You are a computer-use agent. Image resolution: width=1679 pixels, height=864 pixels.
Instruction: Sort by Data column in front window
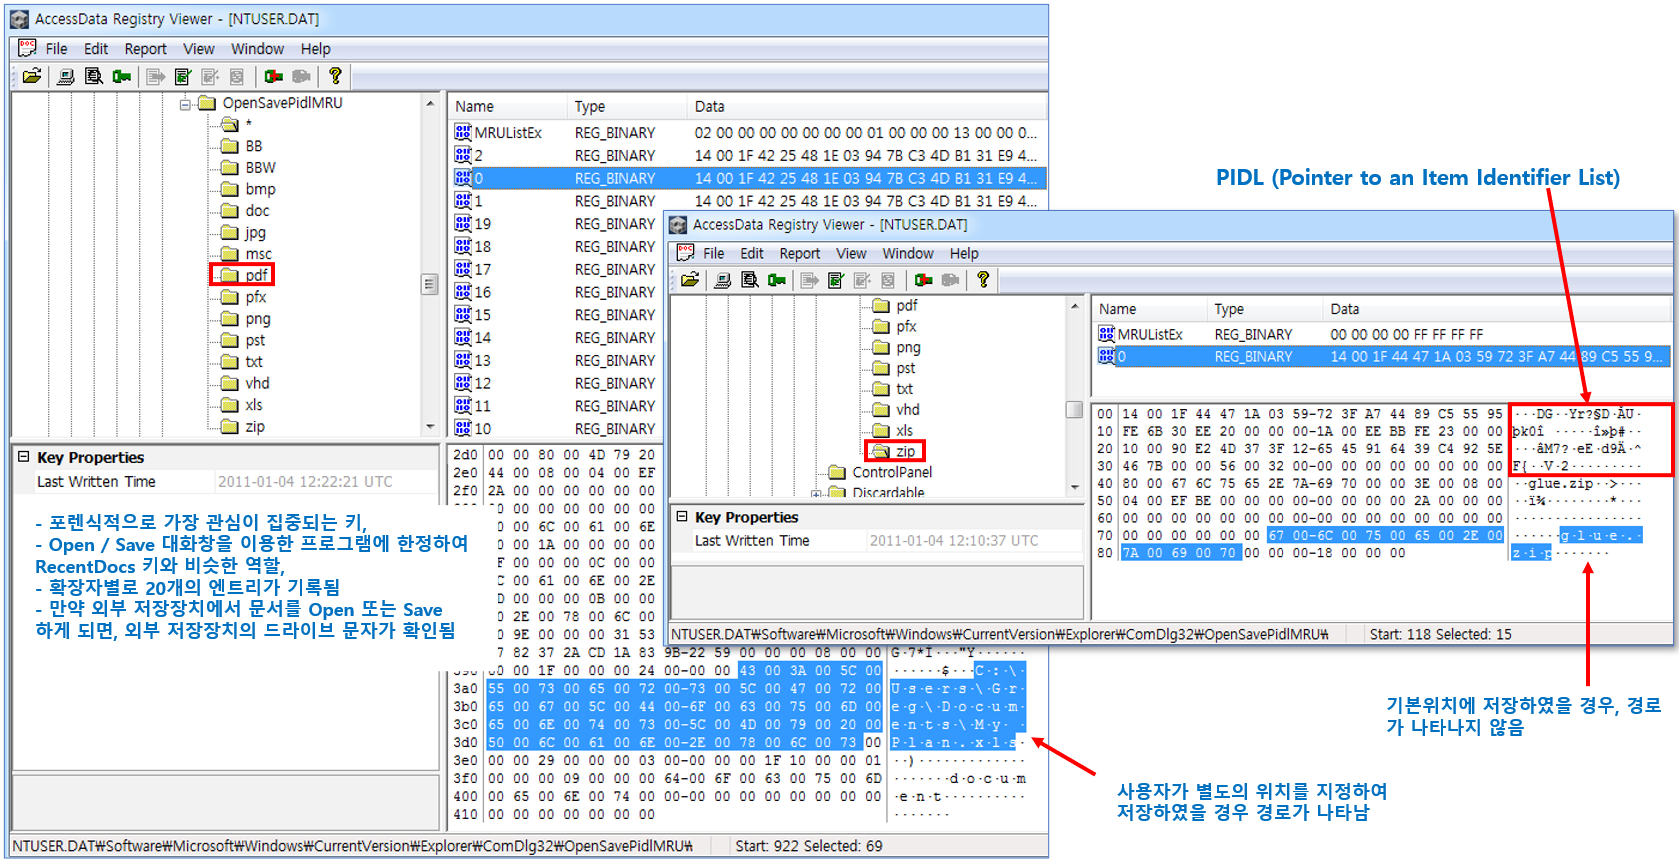(x=1495, y=309)
